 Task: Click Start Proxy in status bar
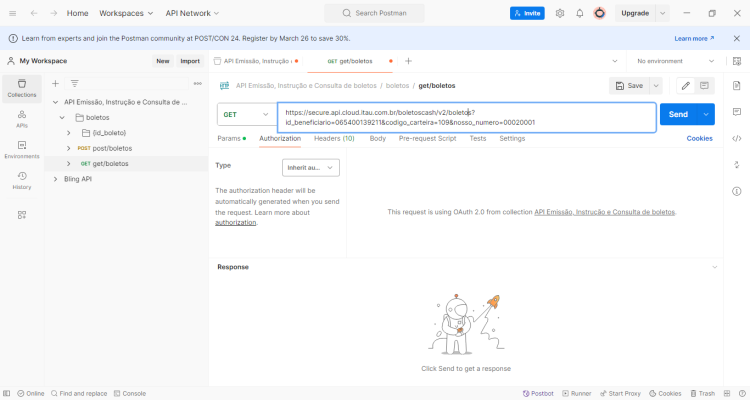click(620, 393)
